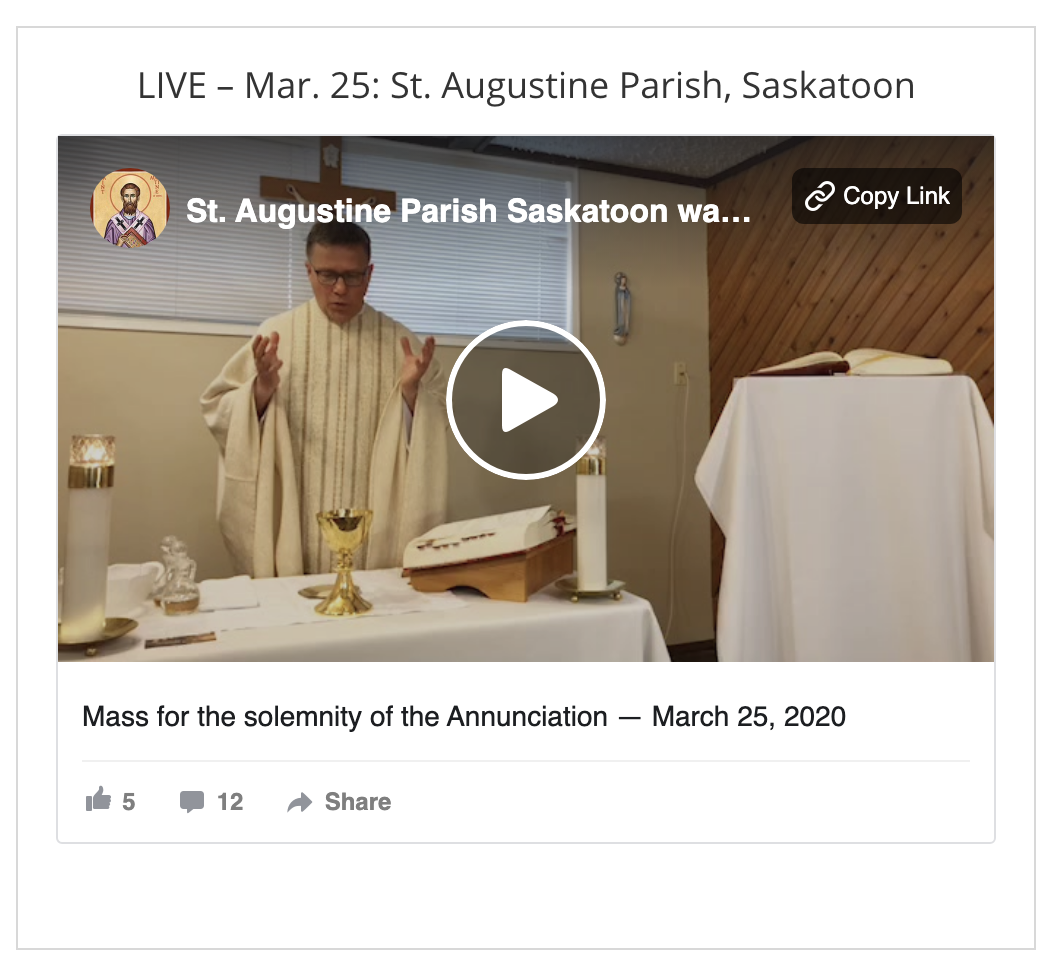The height and width of the screenshot is (964, 1054).
Task: Click the Copy Link text label
Action: [x=896, y=196]
